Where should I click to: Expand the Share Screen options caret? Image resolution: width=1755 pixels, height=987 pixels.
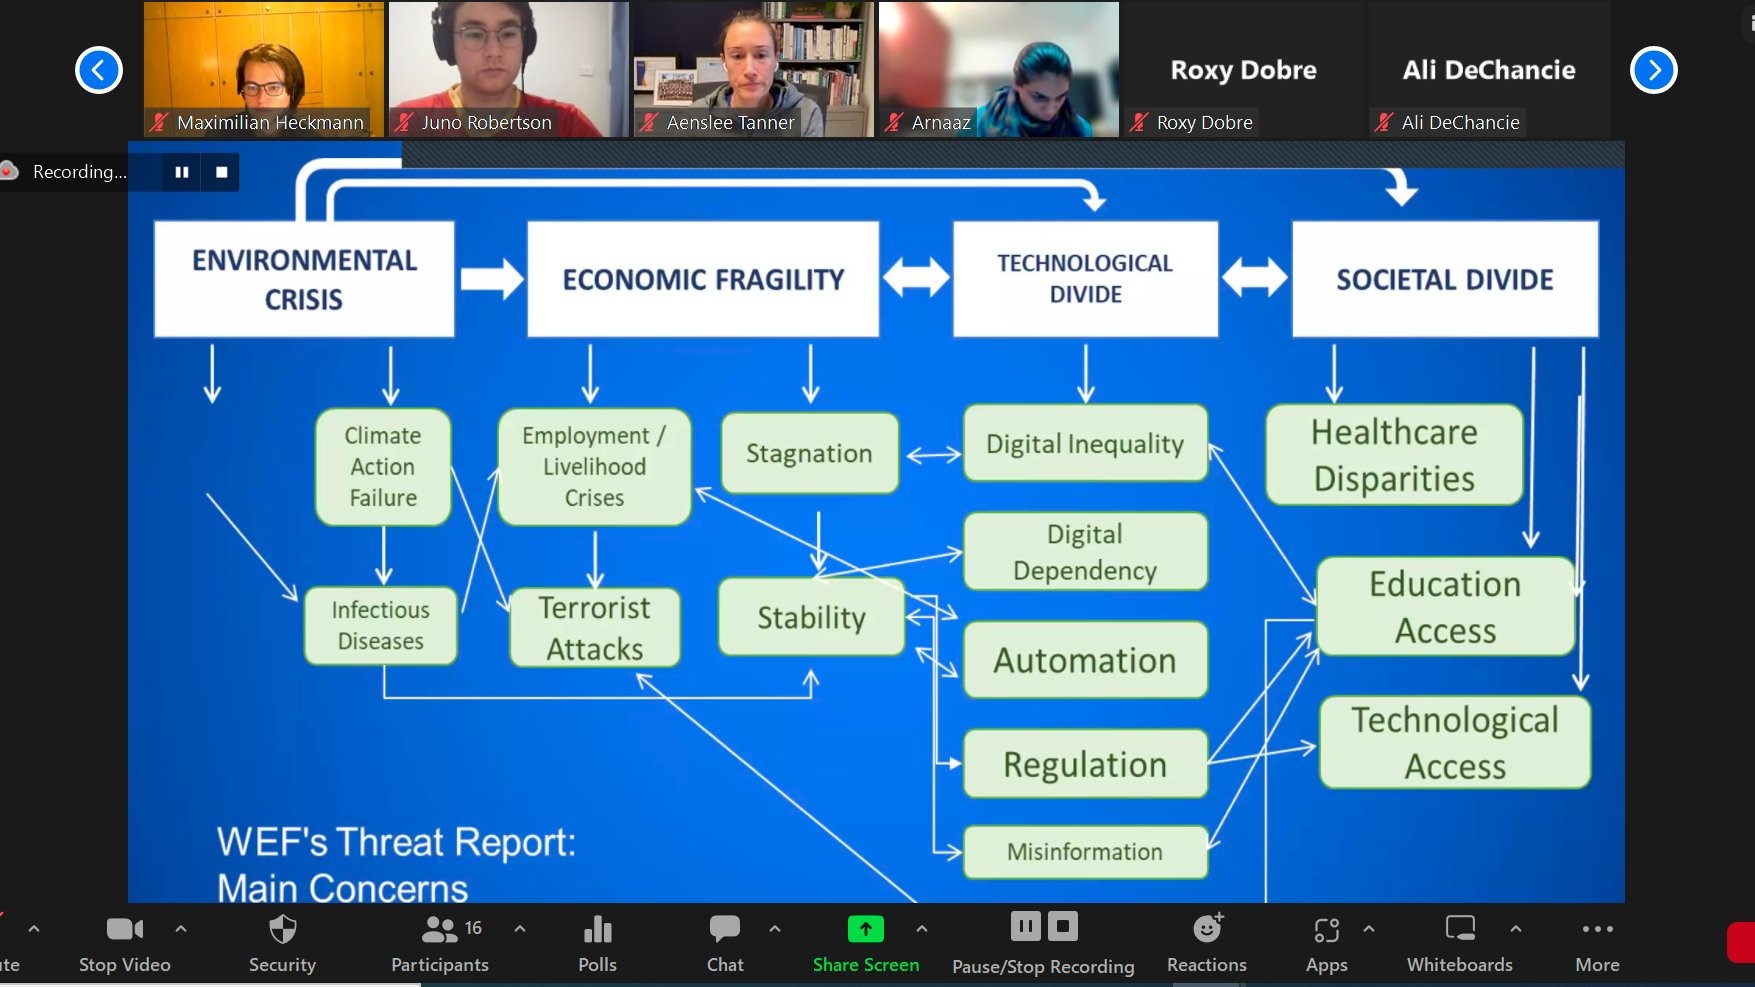click(x=922, y=929)
